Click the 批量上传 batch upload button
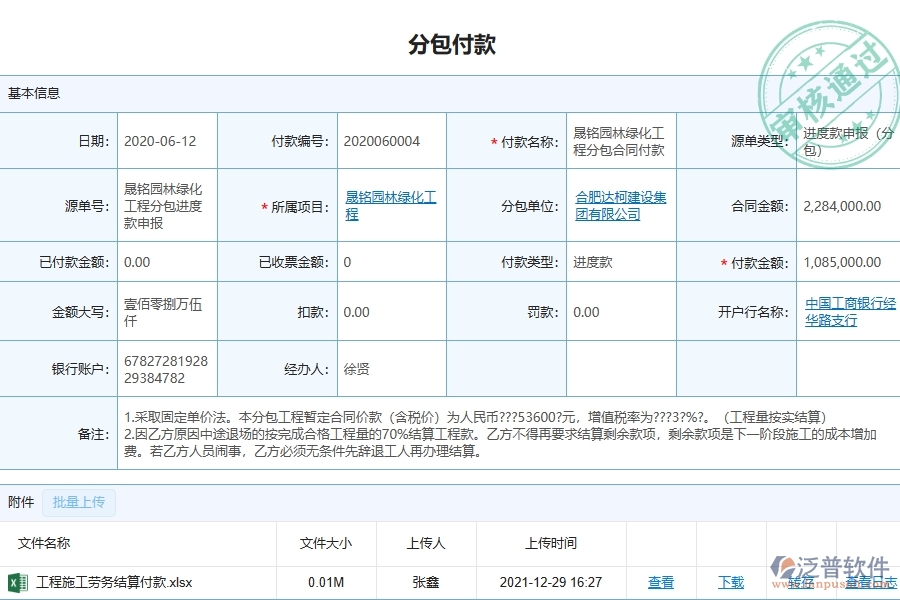This screenshot has height=600, width=900. tap(80, 502)
